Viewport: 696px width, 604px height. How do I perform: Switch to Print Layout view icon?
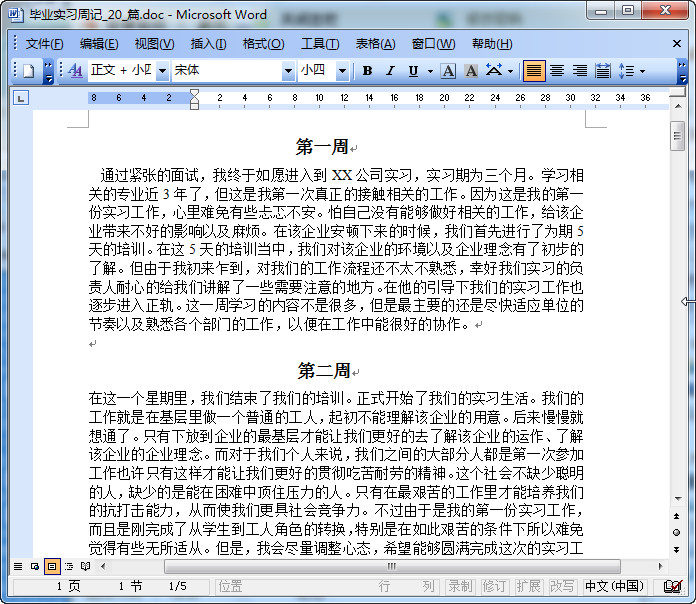tap(52, 566)
